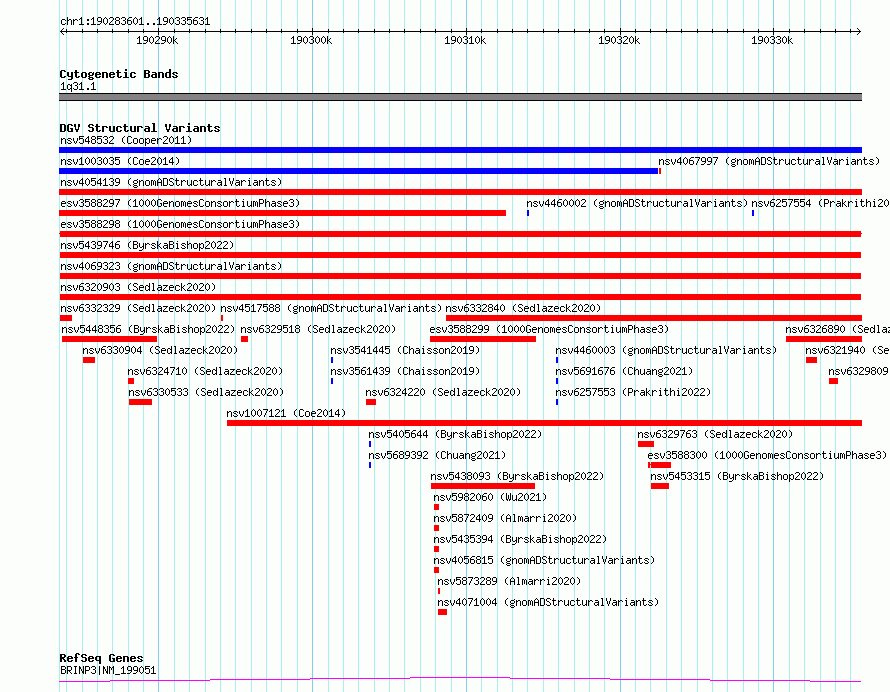Open nsv4054139 gnomADStructuralVariants label
890x692 pixels.
pyautogui.click(x=171, y=182)
